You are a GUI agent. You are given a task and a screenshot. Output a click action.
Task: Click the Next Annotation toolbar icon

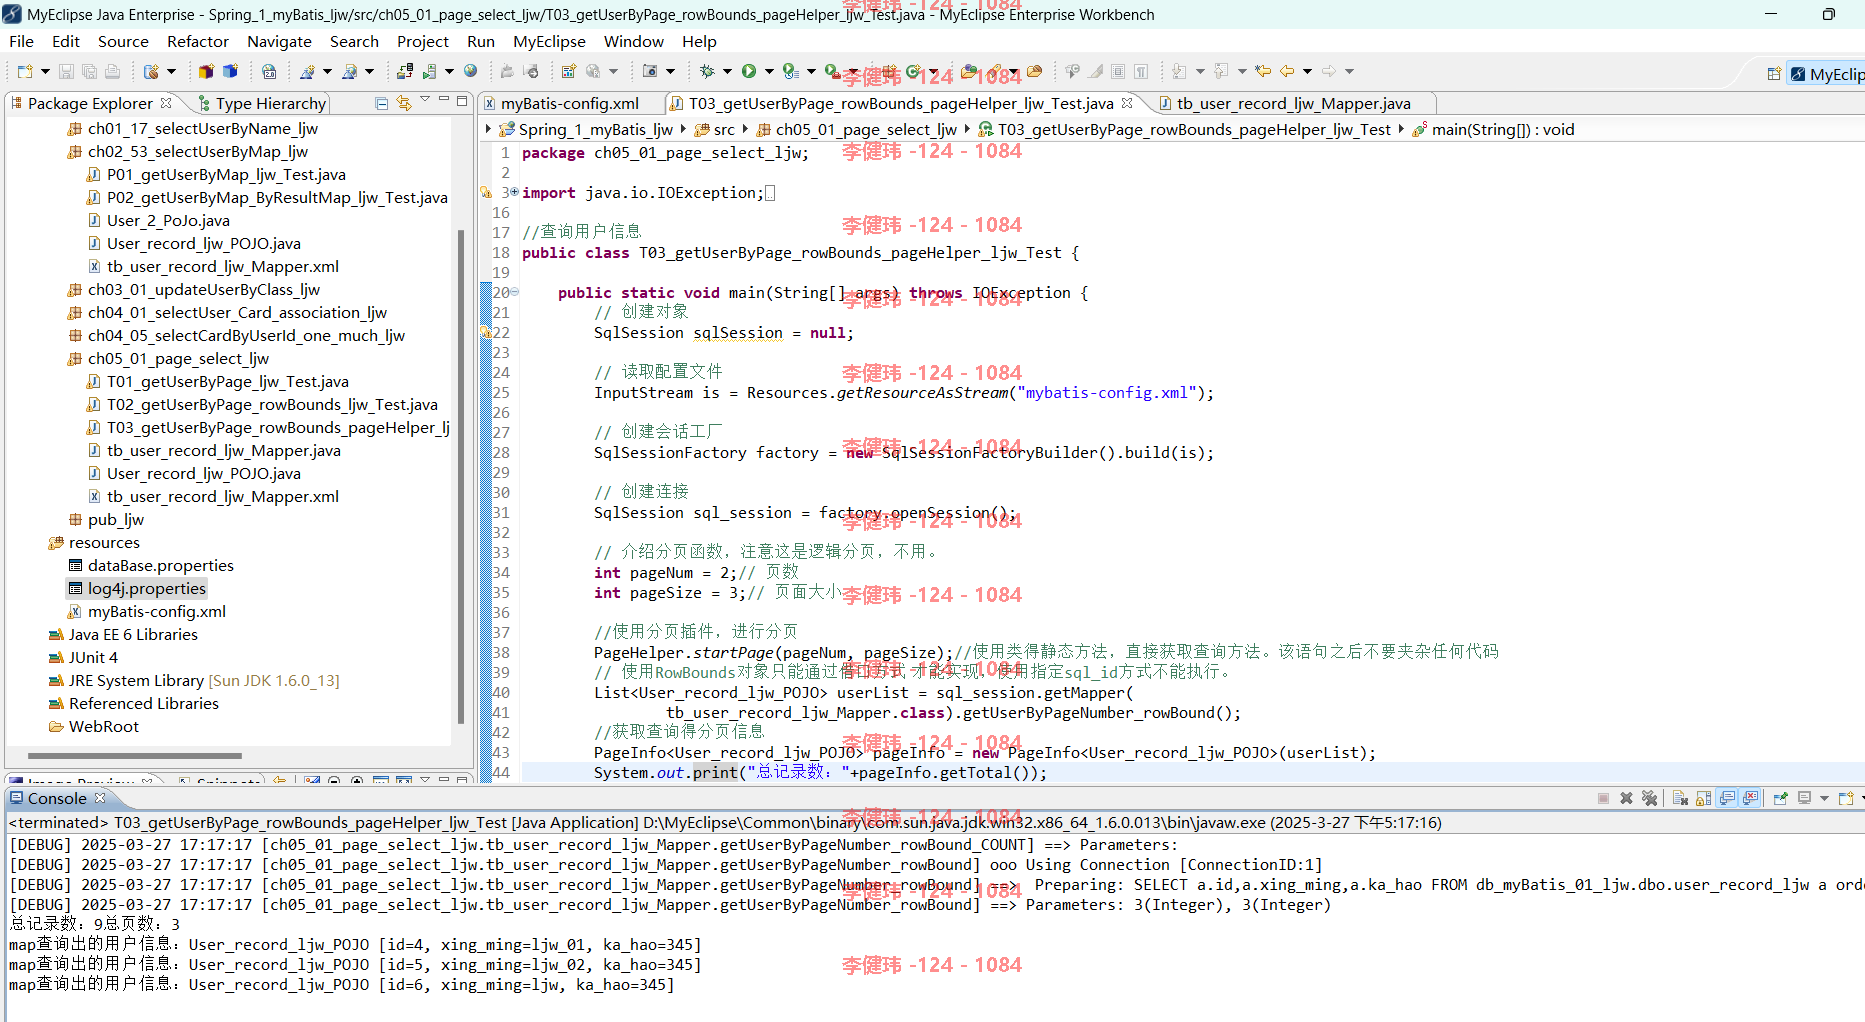pyautogui.click(x=1179, y=72)
